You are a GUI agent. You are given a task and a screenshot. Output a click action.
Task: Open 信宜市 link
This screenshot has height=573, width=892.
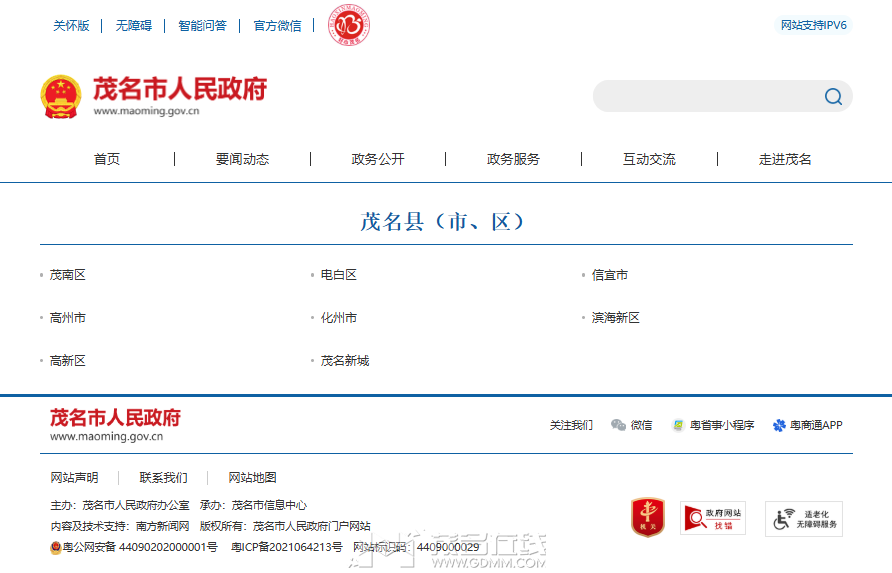pyautogui.click(x=610, y=275)
